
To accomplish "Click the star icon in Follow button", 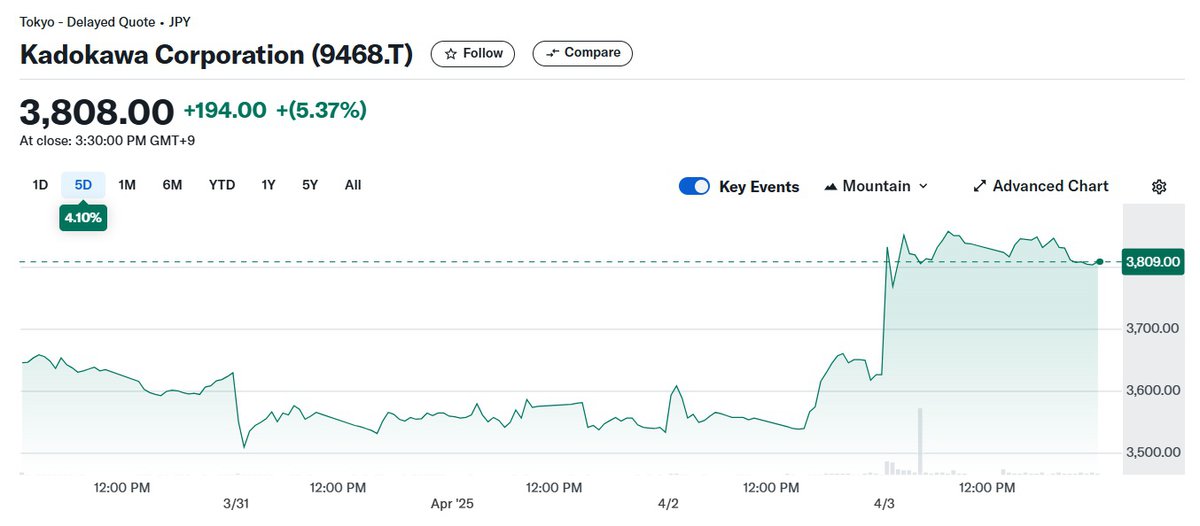I will click(451, 53).
